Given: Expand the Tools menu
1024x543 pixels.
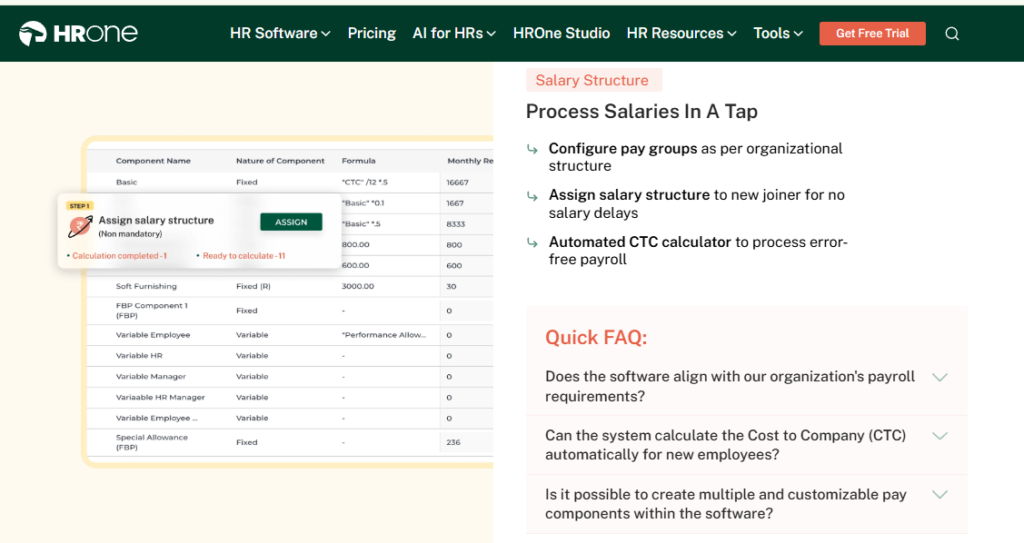Looking at the screenshot, I should [x=778, y=33].
